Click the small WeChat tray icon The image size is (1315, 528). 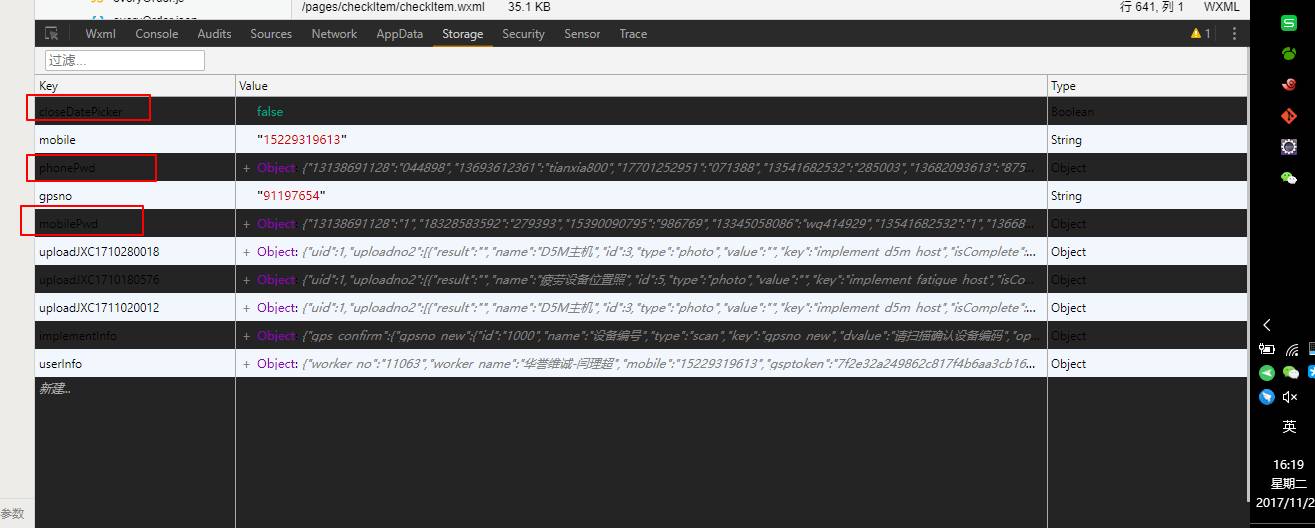pos(1291,373)
